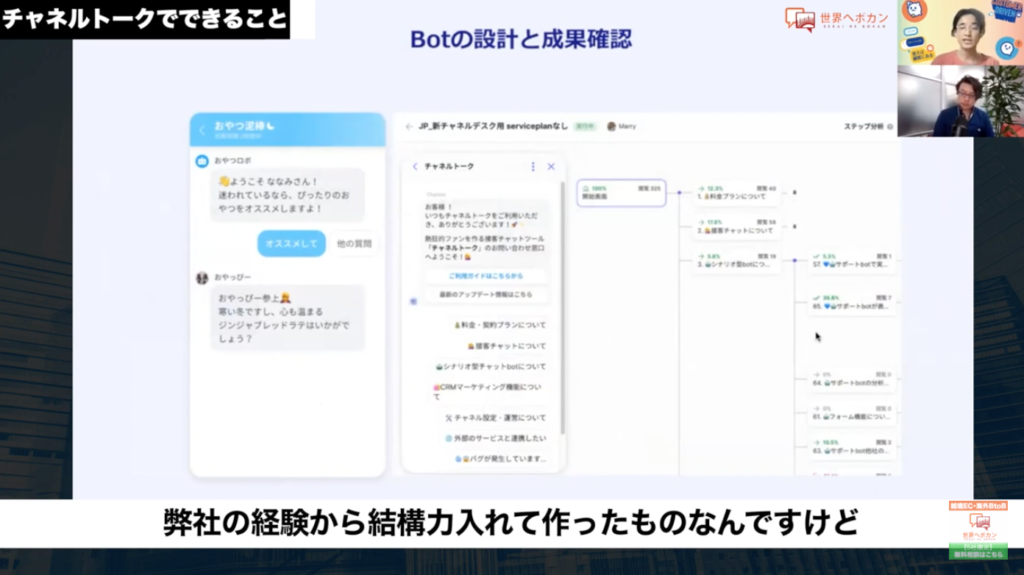Select the 1. 料金プランについて node
Screen dimensions: 1024x575
coord(736,193)
